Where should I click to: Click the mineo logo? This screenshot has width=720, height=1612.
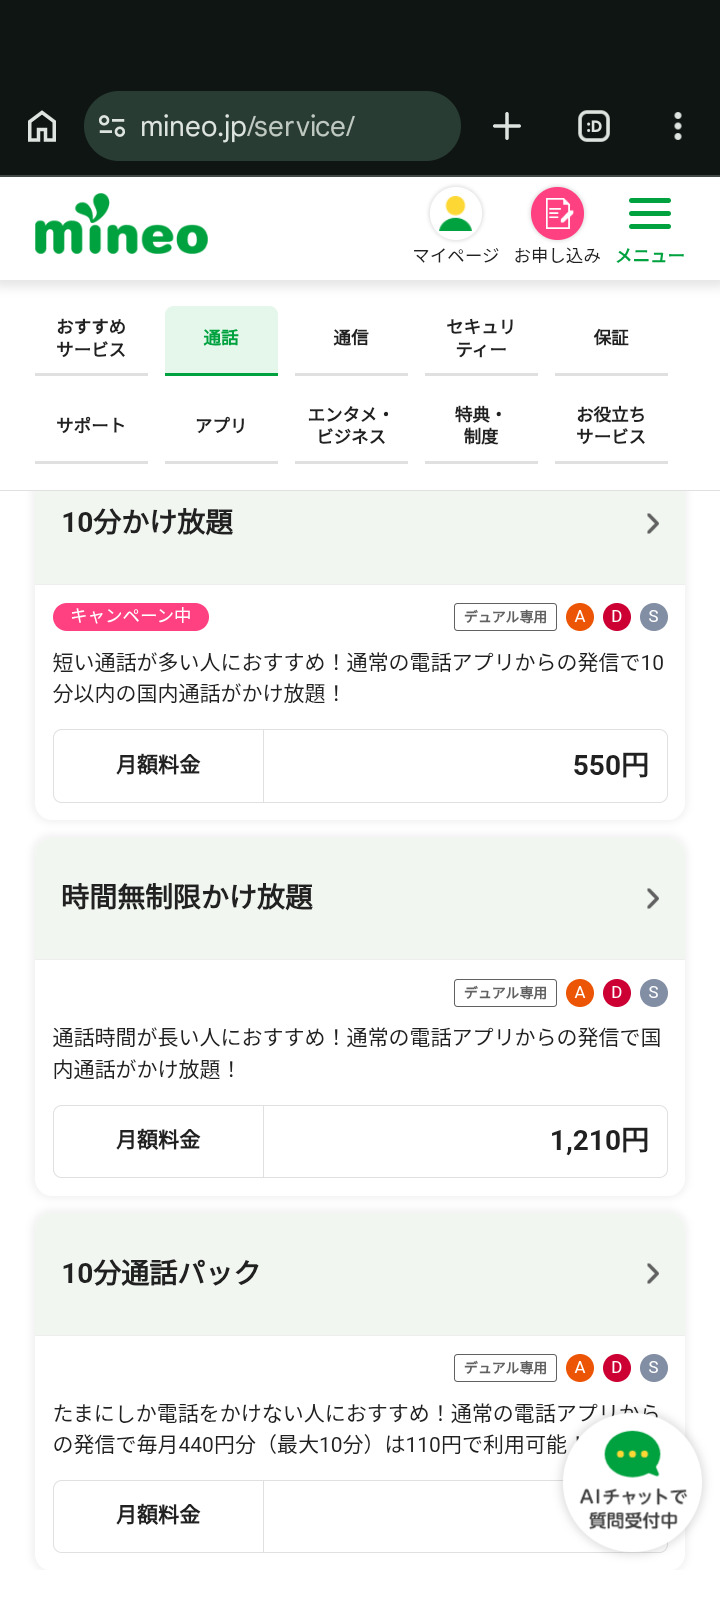(x=121, y=226)
